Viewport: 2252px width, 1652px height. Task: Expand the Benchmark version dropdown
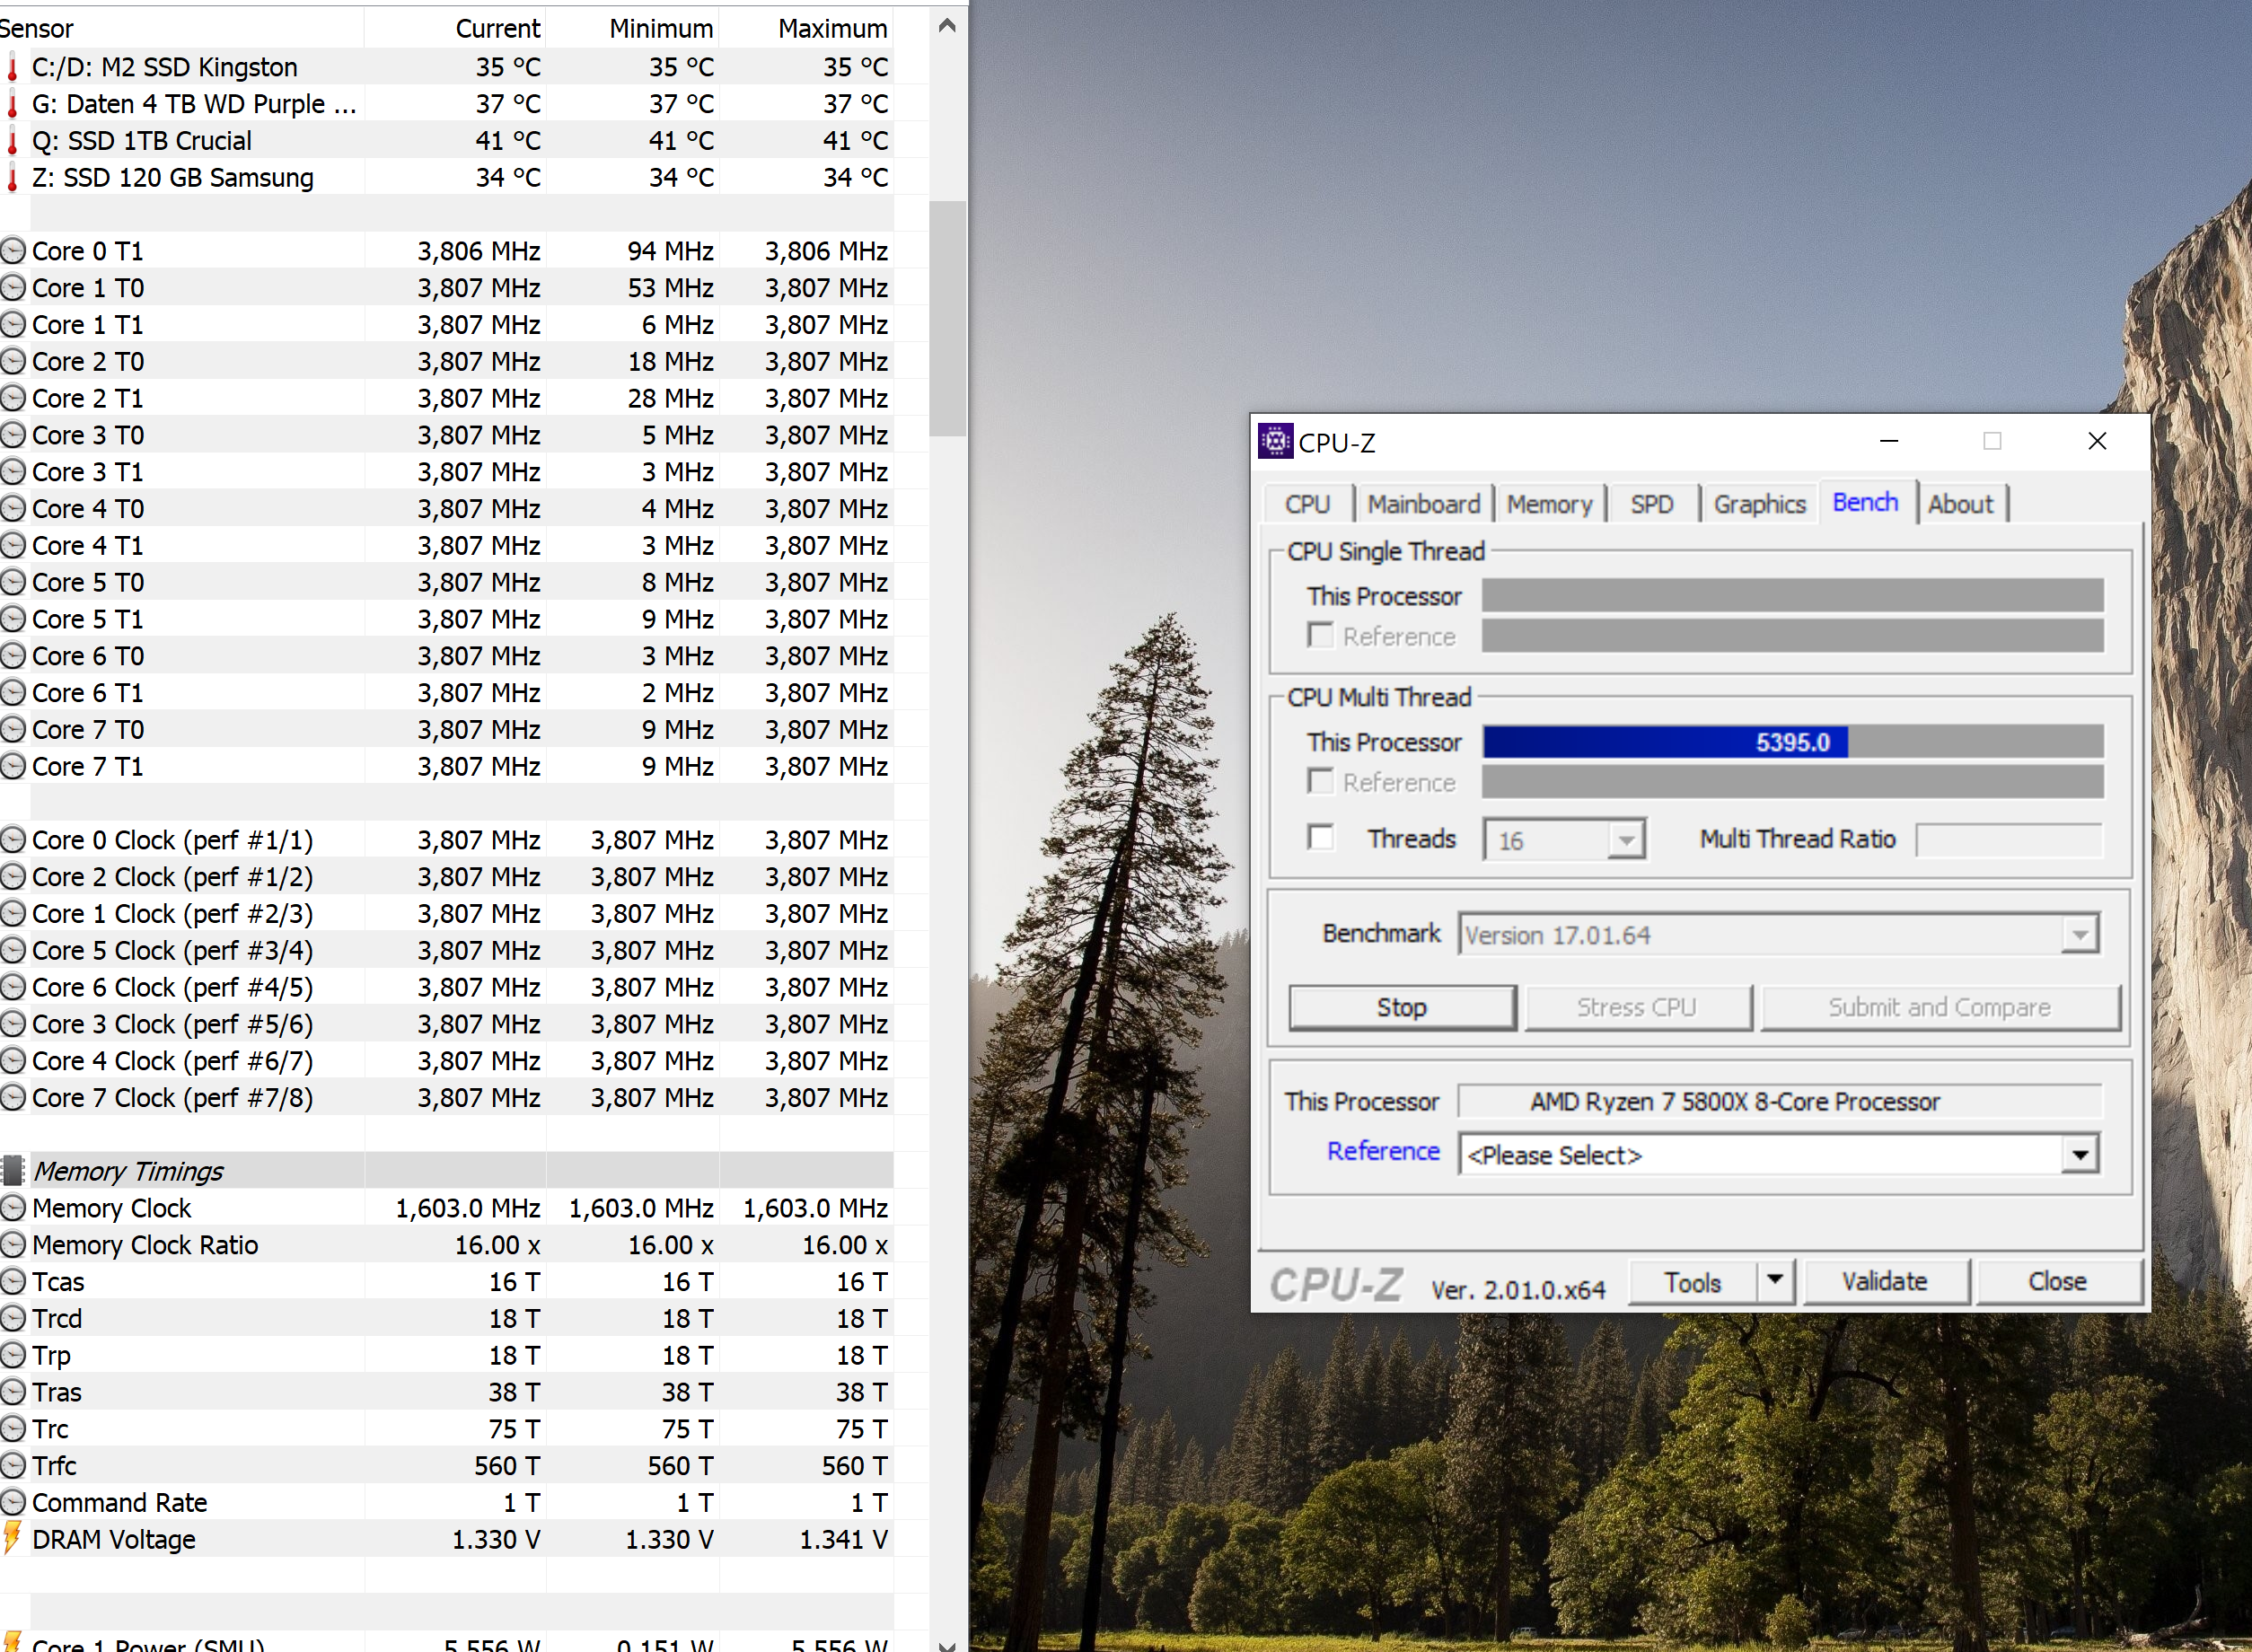point(2080,935)
